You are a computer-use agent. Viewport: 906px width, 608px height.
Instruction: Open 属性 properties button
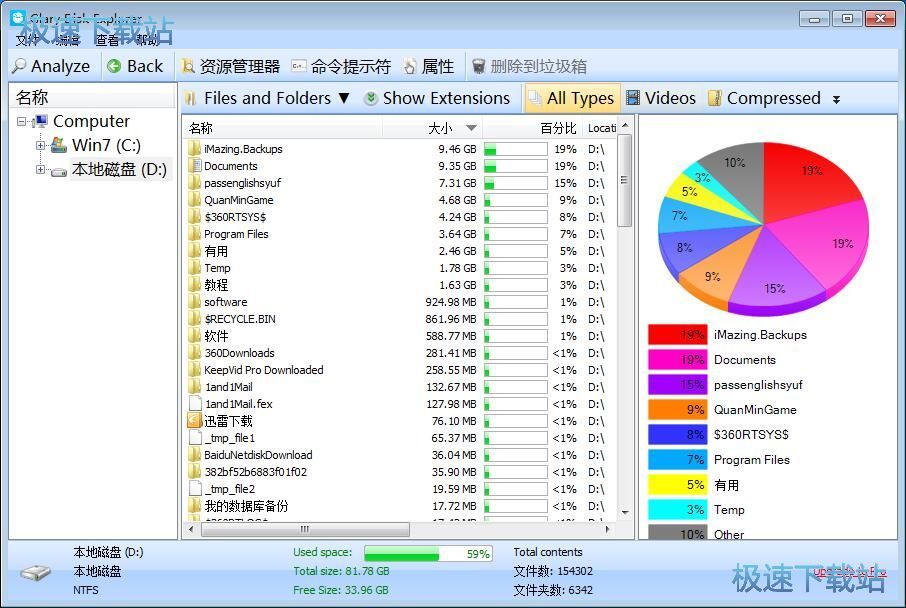click(x=429, y=66)
